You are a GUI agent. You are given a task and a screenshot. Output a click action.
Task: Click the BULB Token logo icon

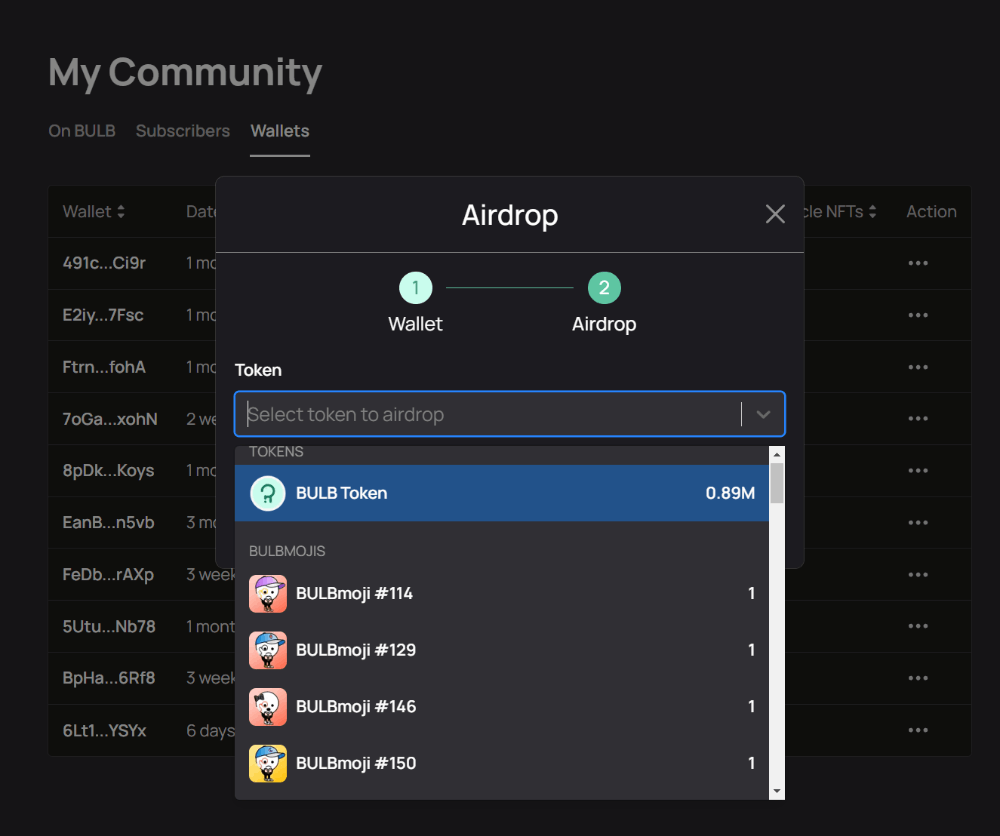click(268, 494)
